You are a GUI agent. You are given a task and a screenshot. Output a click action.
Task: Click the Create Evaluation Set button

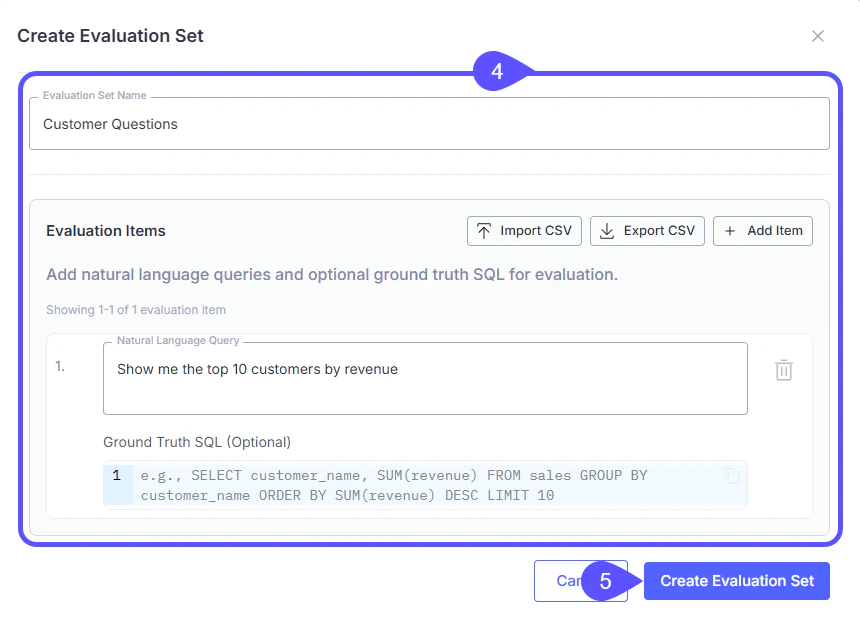tap(737, 581)
